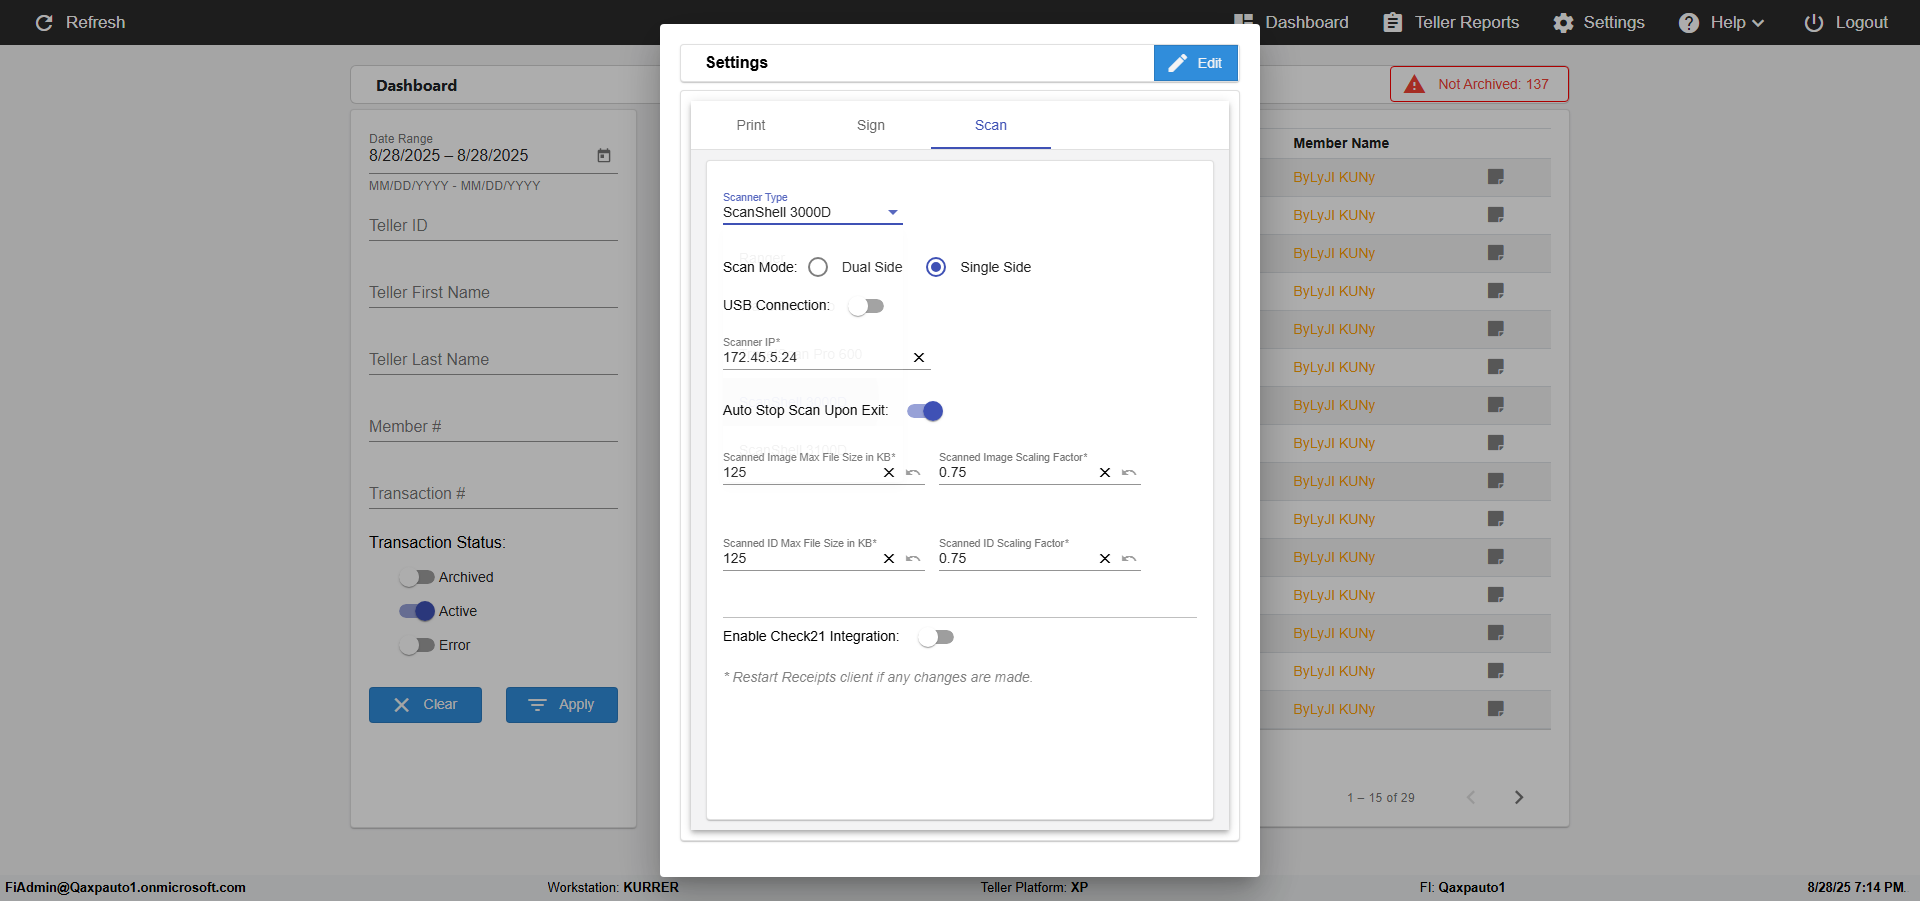The height and width of the screenshot is (901, 1920).
Task: Disable Auto Stop Scan Upon Exit
Action: [x=925, y=411]
